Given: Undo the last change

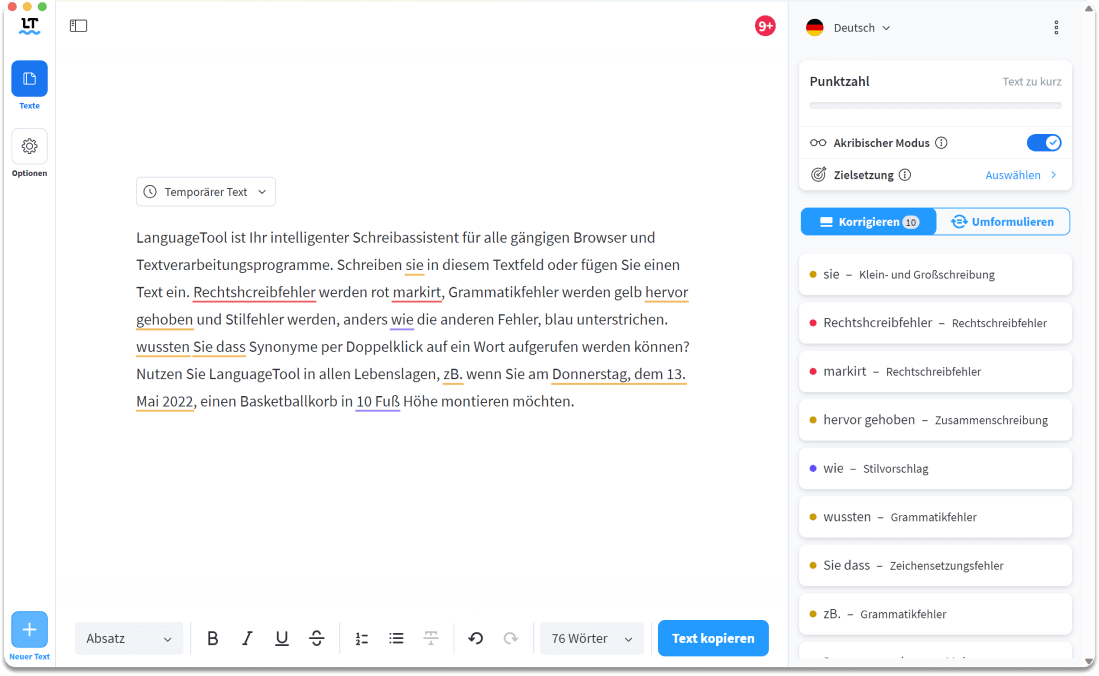Looking at the screenshot, I should pyautogui.click(x=476, y=638).
